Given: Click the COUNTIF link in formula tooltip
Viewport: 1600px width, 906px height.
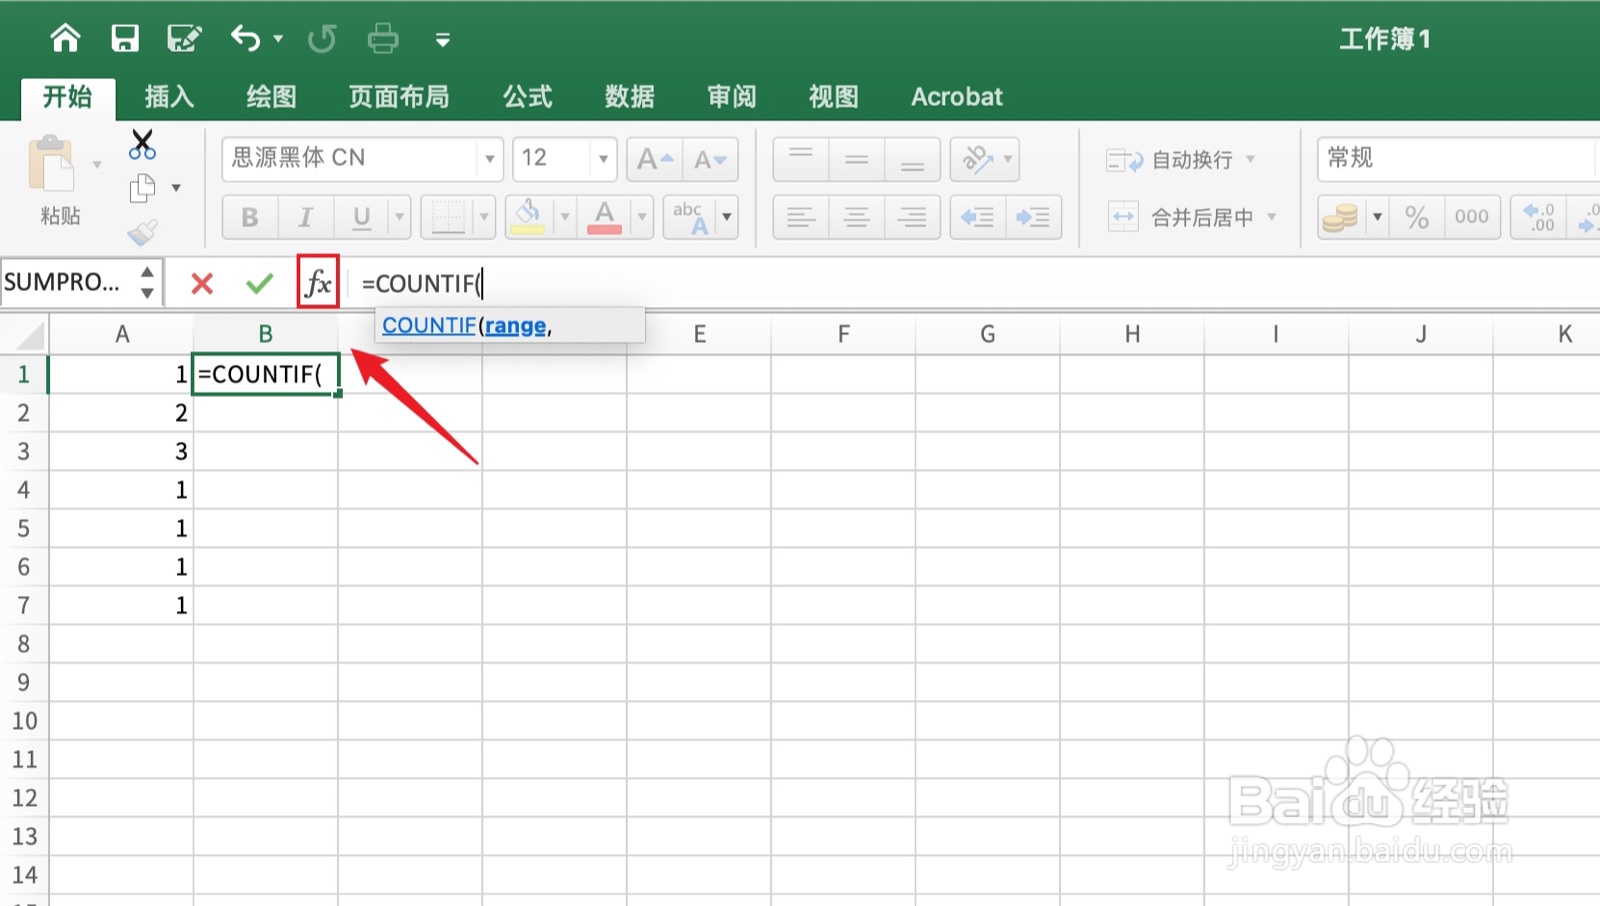Looking at the screenshot, I should pos(429,325).
